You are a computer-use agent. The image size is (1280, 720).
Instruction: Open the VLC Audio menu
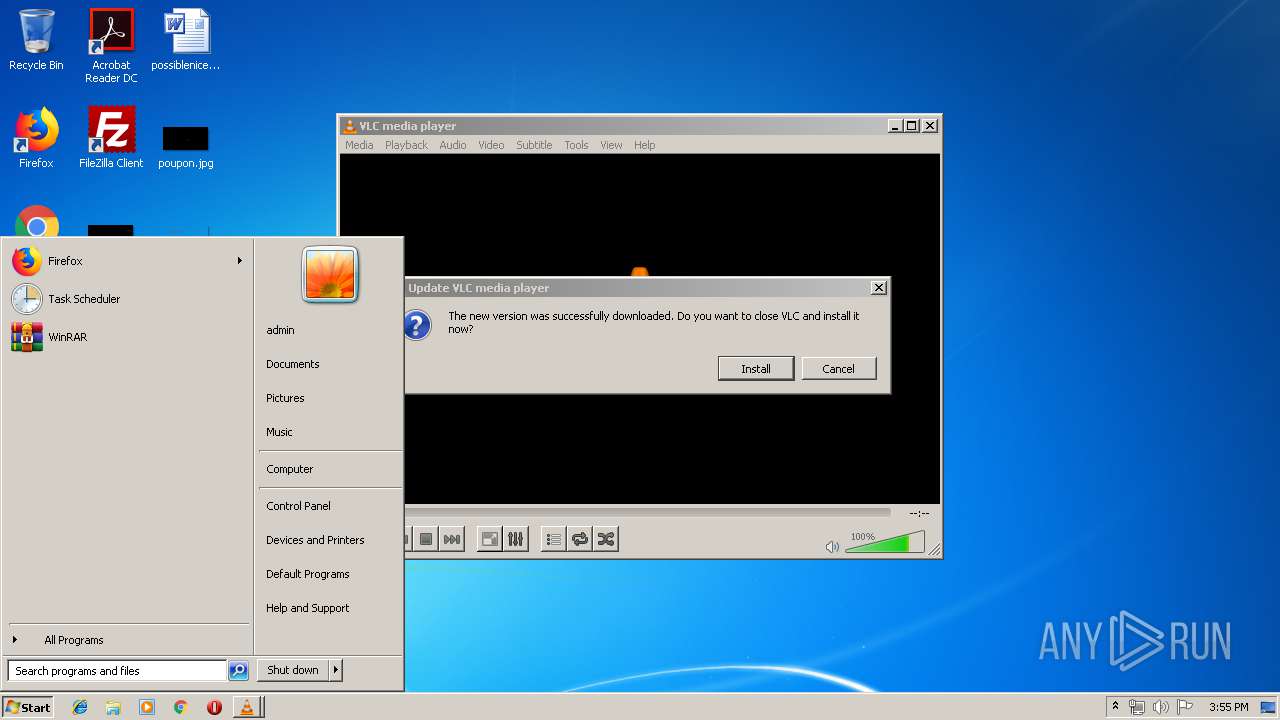pyautogui.click(x=453, y=145)
